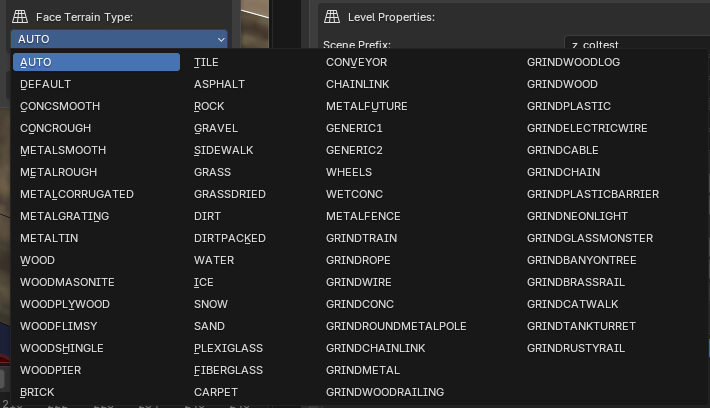Select GRINDRUSTYRAIL terrain type
The width and height of the screenshot is (710, 408).
(x=575, y=348)
